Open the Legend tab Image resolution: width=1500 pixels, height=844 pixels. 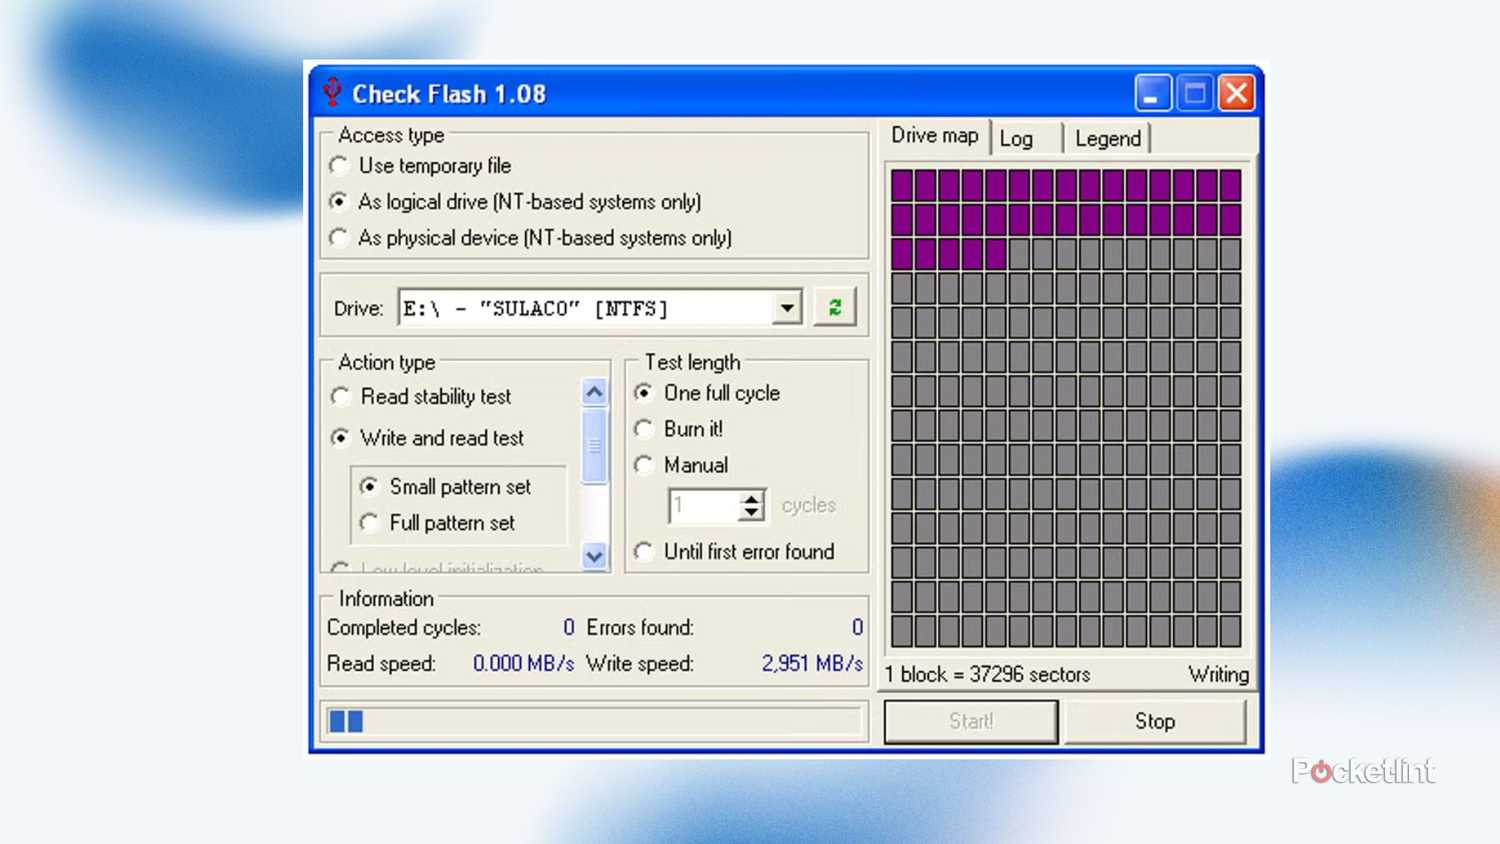[1107, 139]
